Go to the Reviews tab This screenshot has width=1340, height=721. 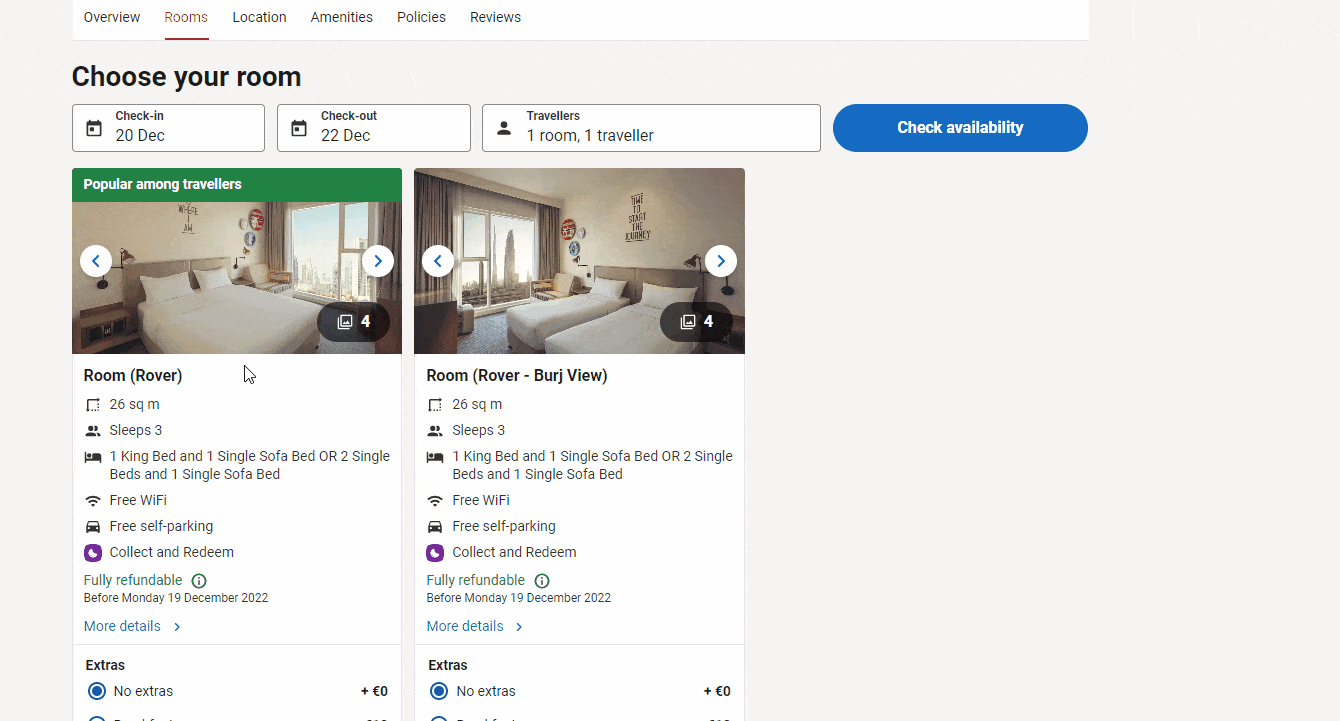pos(495,17)
